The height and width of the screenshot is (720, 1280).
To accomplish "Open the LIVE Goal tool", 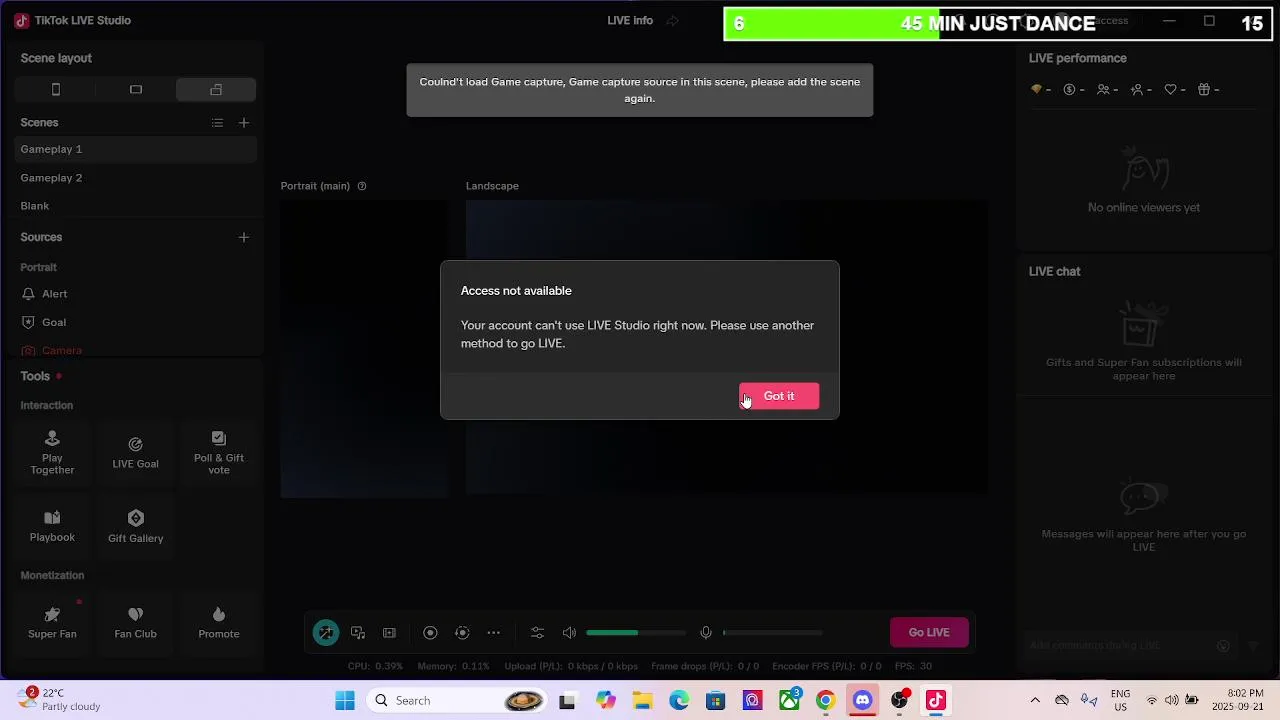I will [x=135, y=453].
